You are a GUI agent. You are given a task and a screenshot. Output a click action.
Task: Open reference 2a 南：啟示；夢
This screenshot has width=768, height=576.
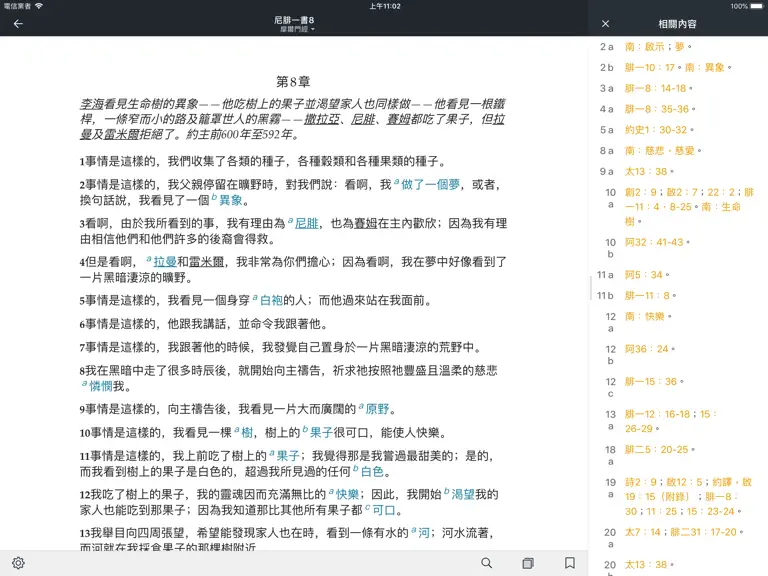point(658,47)
